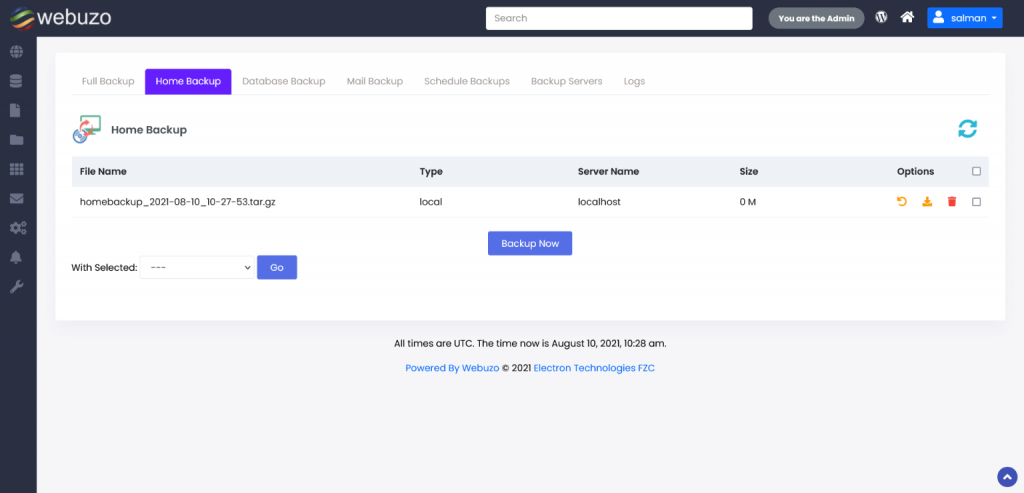Delete the homebackup file using the trash icon
This screenshot has height=493, width=1024.
click(x=952, y=202)
